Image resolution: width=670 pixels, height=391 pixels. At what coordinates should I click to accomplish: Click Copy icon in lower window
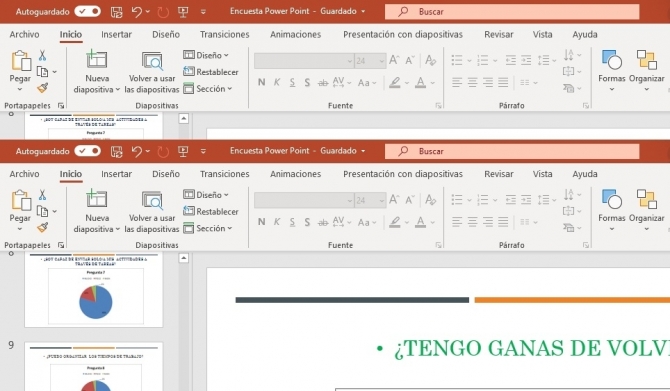click(42, 211)
